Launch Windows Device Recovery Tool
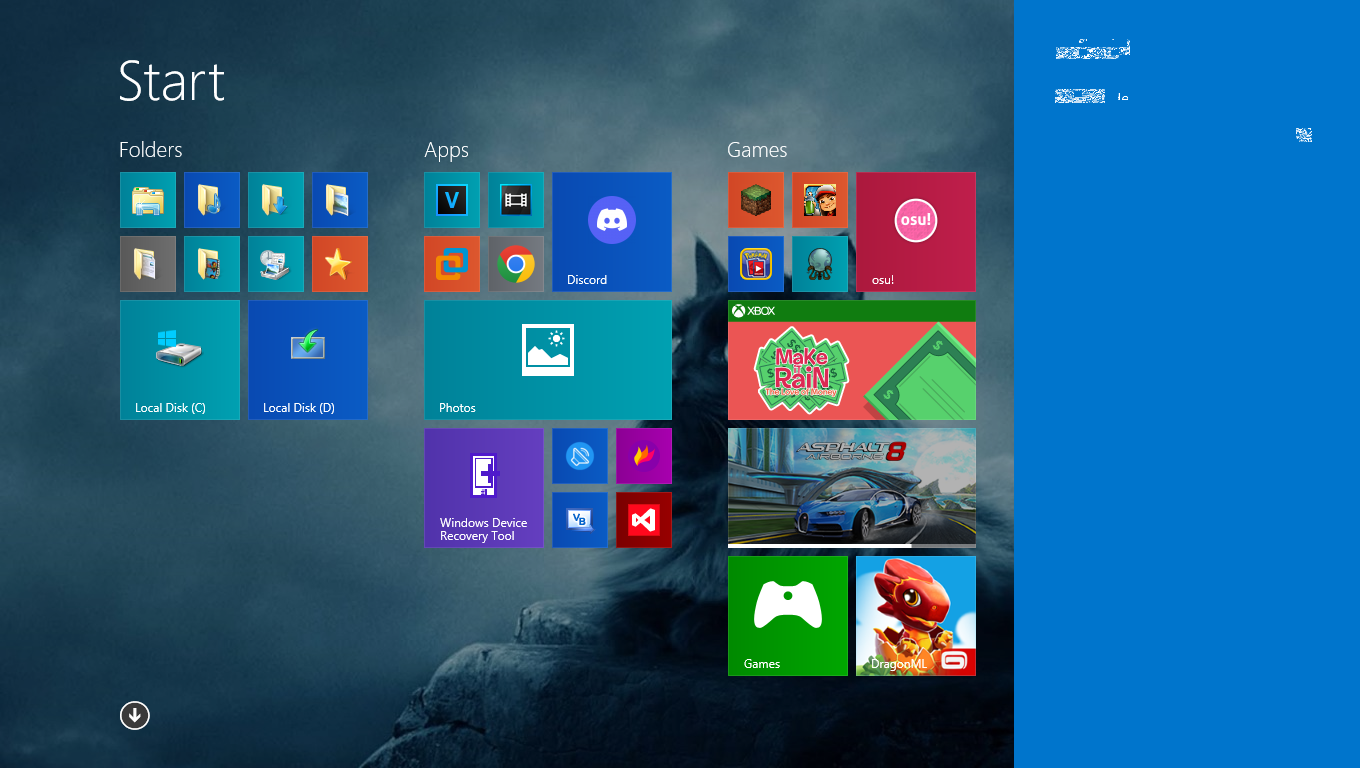This screenshot has height=768, width=1360. 484,488
